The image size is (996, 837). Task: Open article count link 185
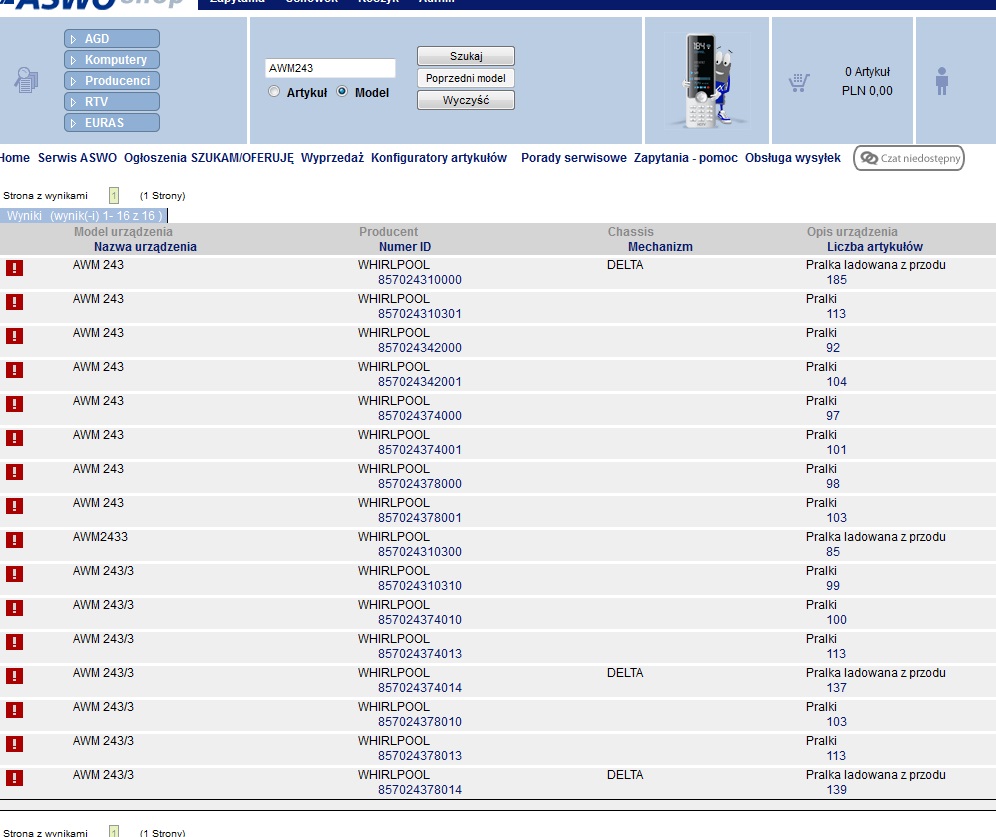[x=837, y=280]
